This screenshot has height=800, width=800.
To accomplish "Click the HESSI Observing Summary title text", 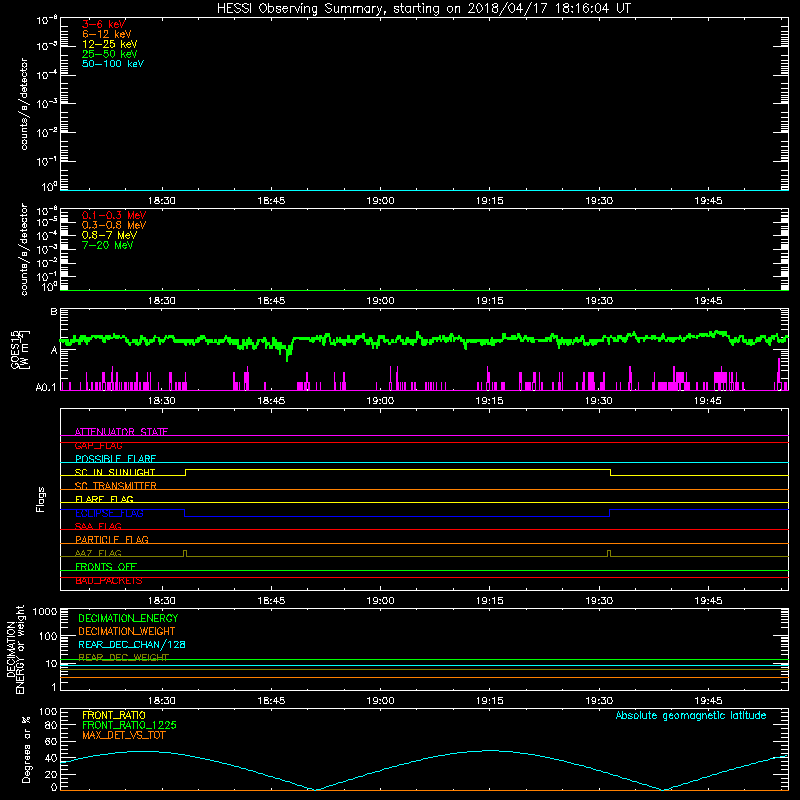I will (x=423, y=9).
